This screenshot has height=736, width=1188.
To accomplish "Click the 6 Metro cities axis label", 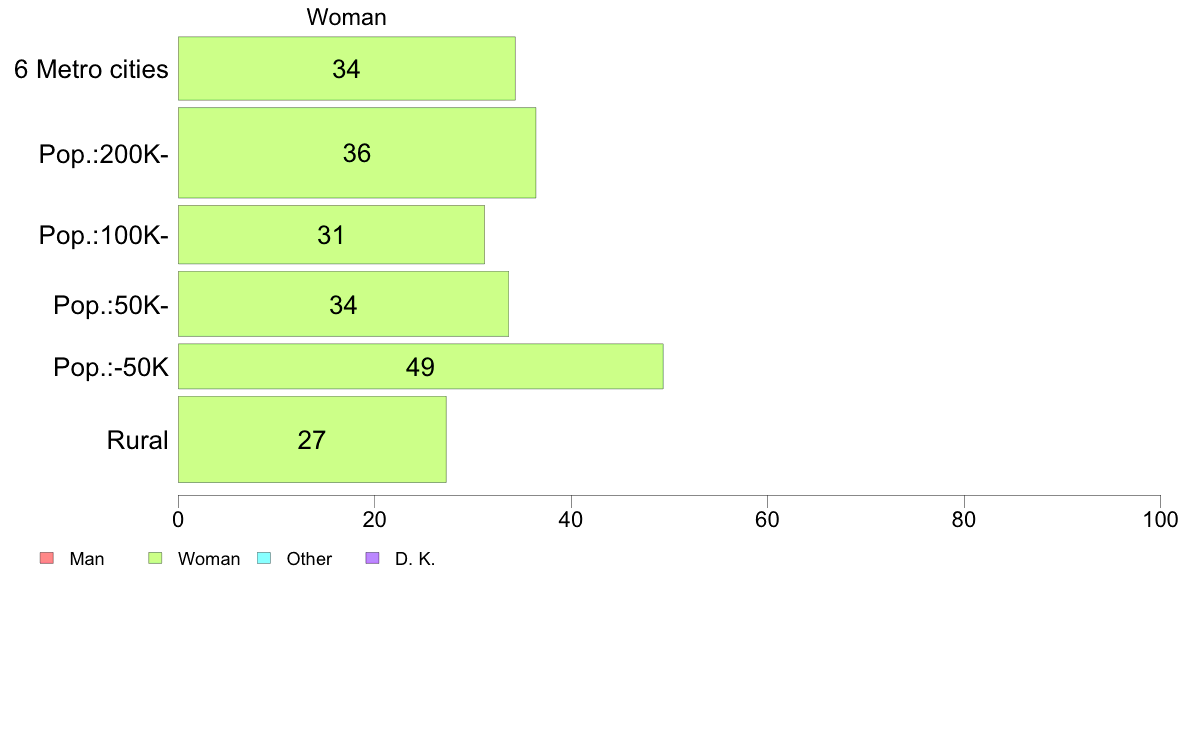I will (91, 70).
